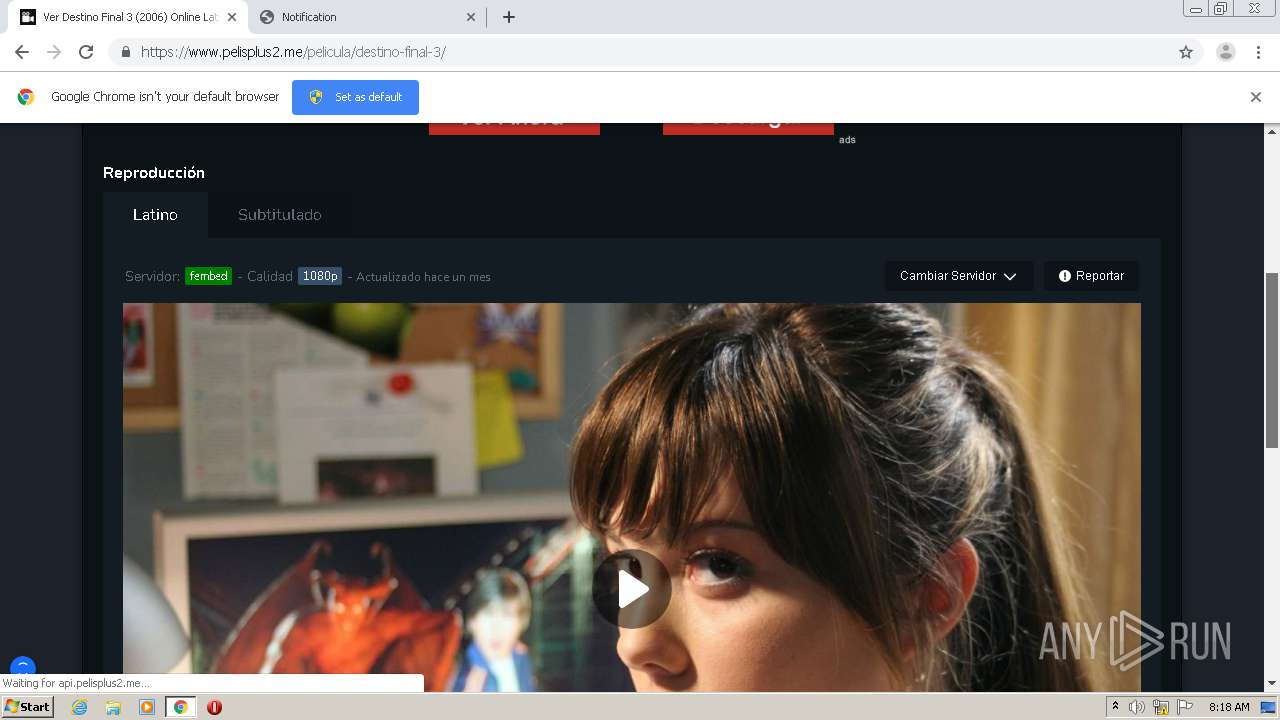Go forward in browser history
The height and width of the screenshot is (720, 1280).
pyautogui.click(x=54, y=52)
